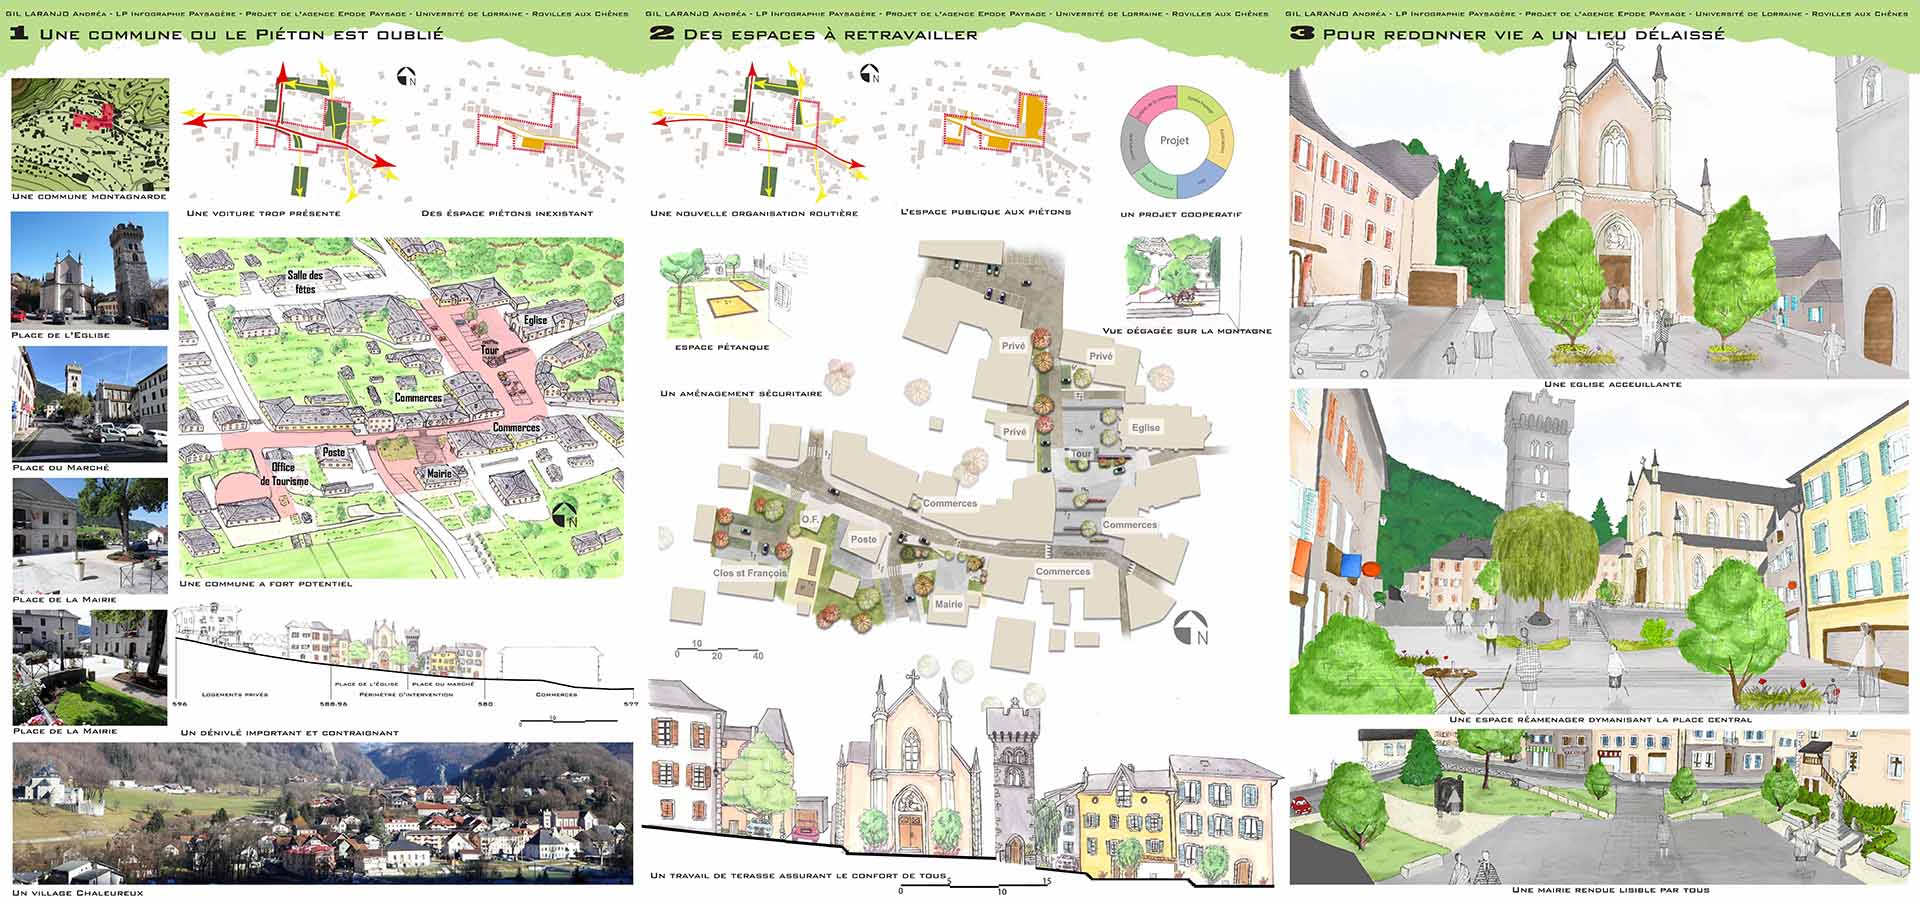The height and width of the screenshot is (900, 1920).
Task: Select the large number 1 section marker
Action: click(19, 34)
